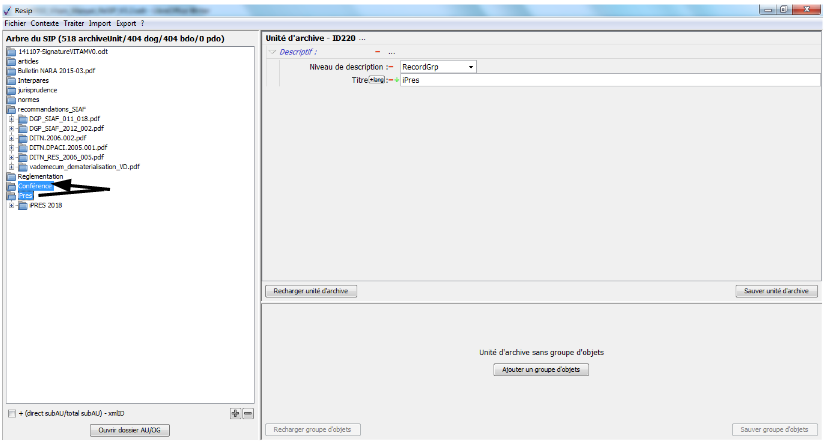The height and width of the screenshot is (441, 824).
Task: Click the red minus icon next to Descriptif
Action: tap(377, 52)
